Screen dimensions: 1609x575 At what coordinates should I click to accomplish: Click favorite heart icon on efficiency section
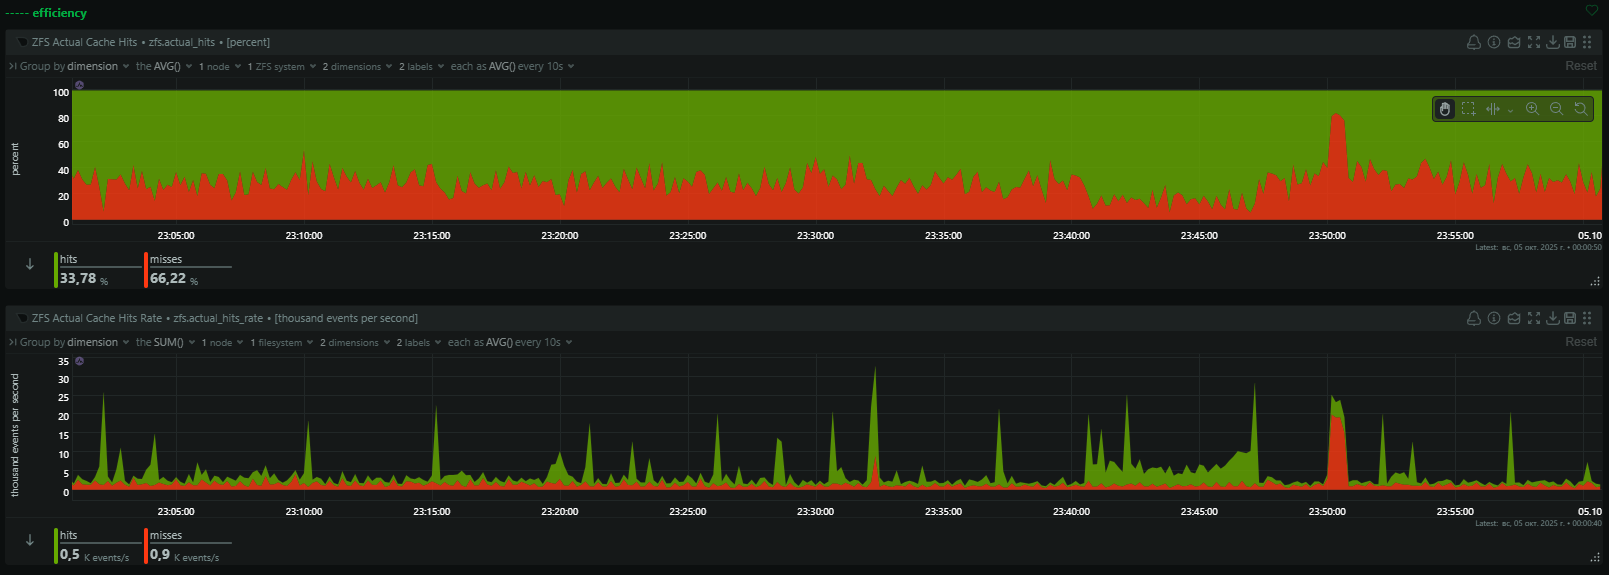1592,11
